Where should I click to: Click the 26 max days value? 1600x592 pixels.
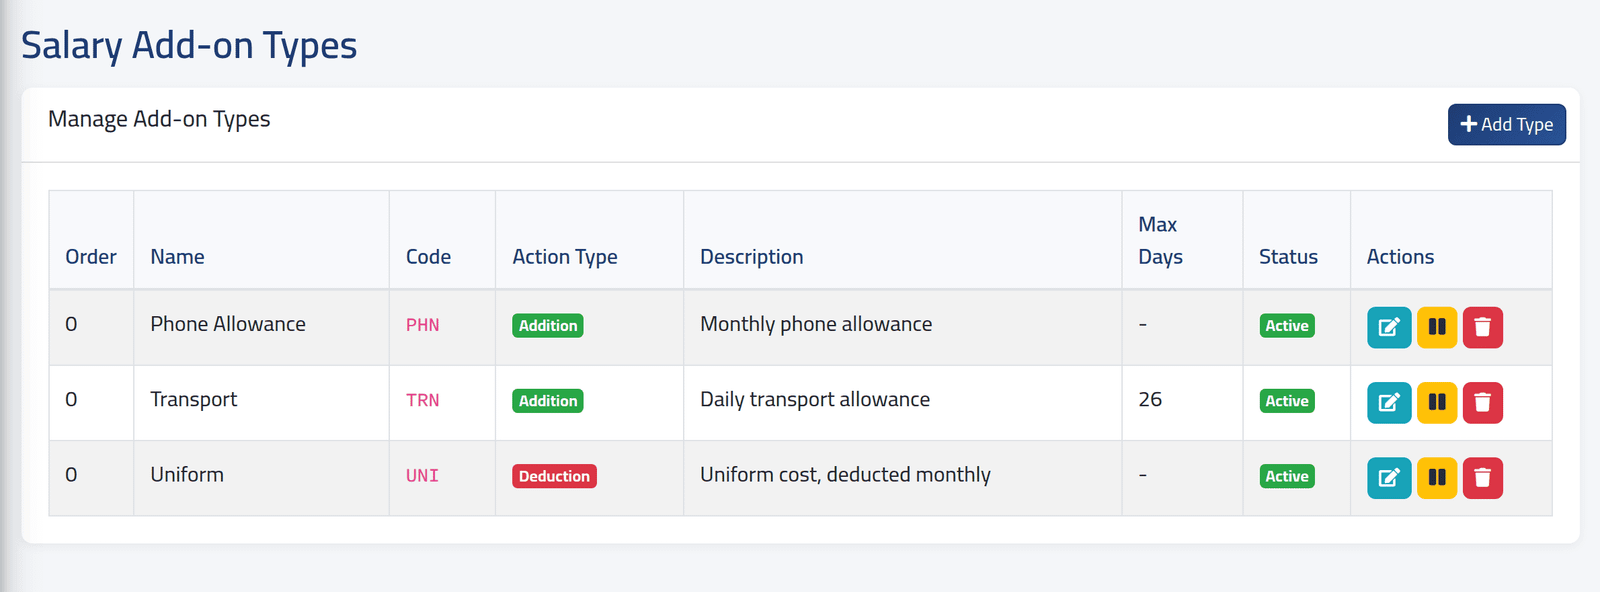1150,399
